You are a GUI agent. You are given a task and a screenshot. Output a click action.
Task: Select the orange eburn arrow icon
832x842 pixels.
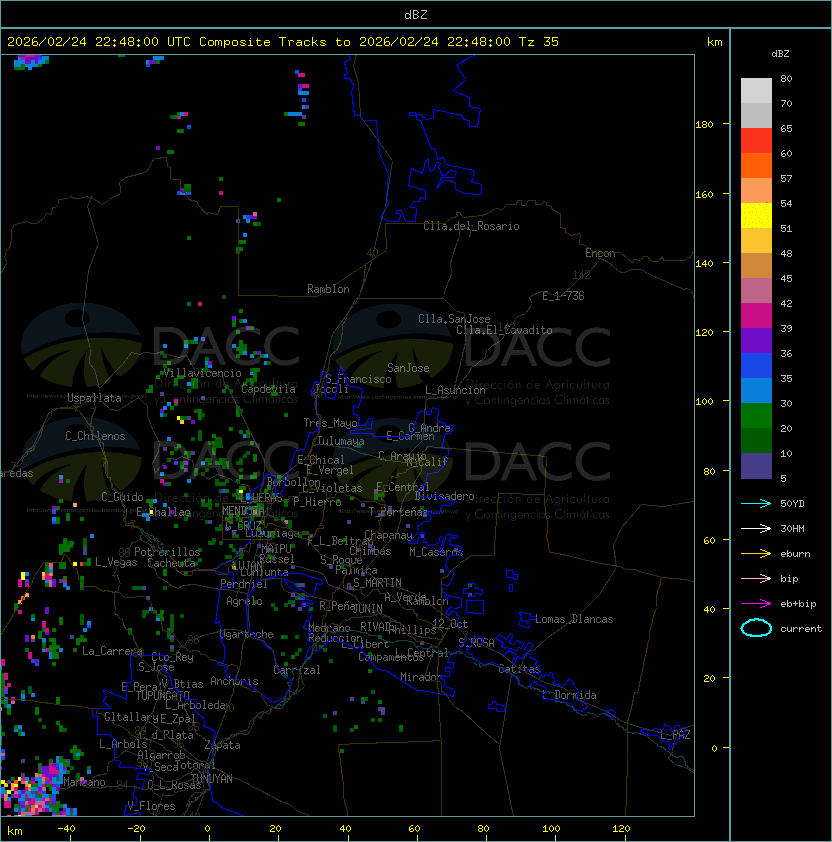[756, 553]
